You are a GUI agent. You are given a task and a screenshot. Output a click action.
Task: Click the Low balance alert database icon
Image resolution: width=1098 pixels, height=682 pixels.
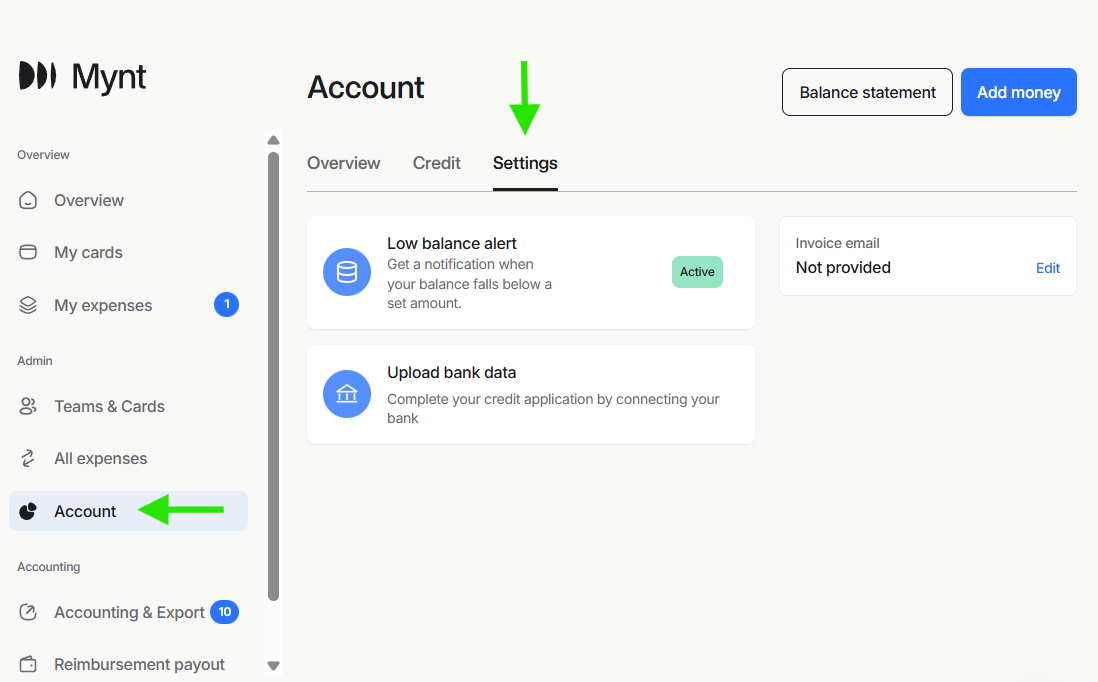(x=346, y=271)
